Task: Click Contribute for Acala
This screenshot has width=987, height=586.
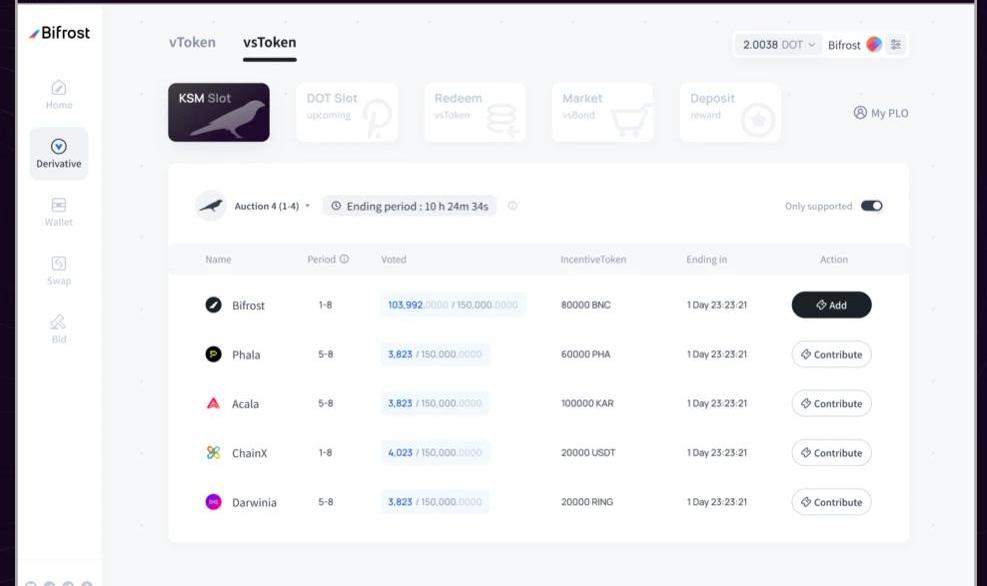Action: coord(832,403)
